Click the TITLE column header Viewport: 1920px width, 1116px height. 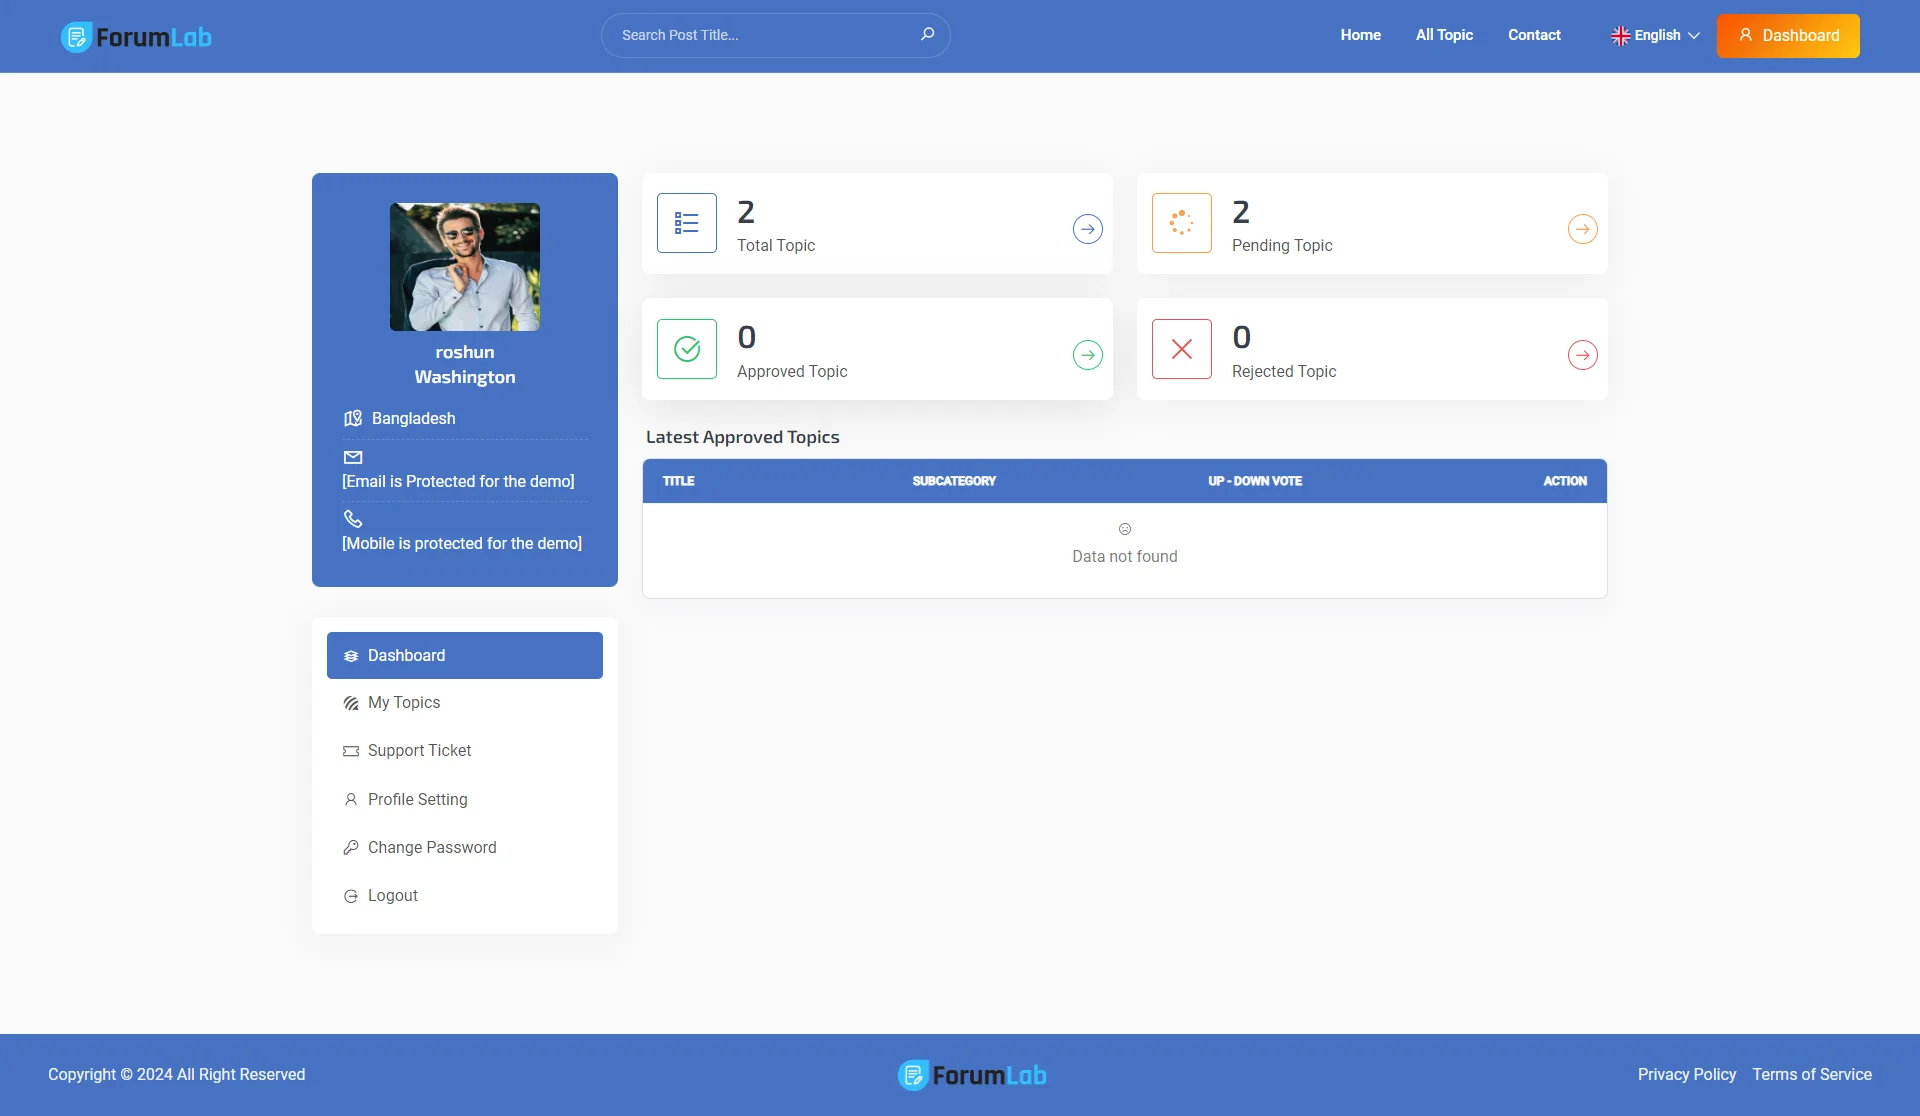click(x=678, y=481)
